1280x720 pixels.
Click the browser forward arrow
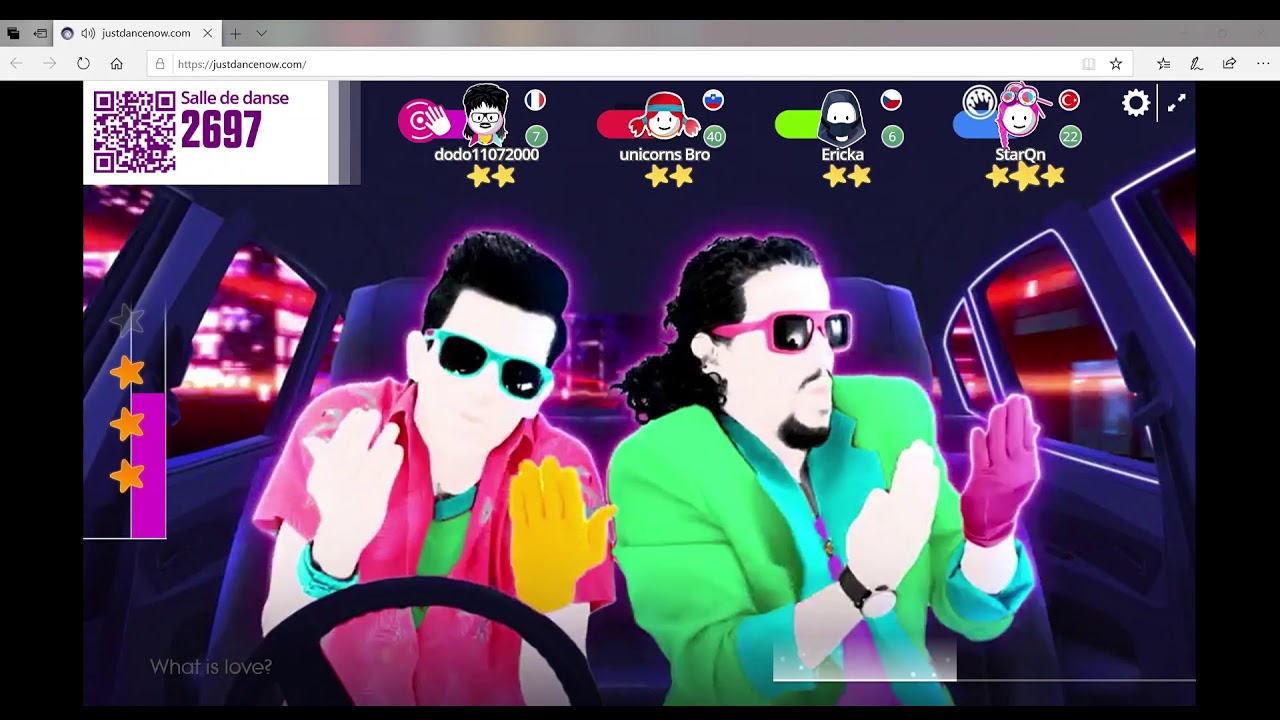[50, 63]
